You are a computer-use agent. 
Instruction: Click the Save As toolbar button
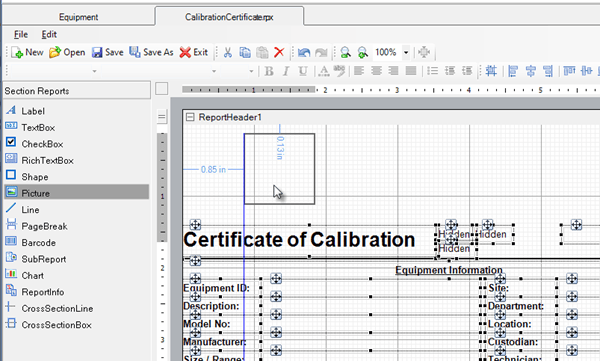[x=151, y=52]
